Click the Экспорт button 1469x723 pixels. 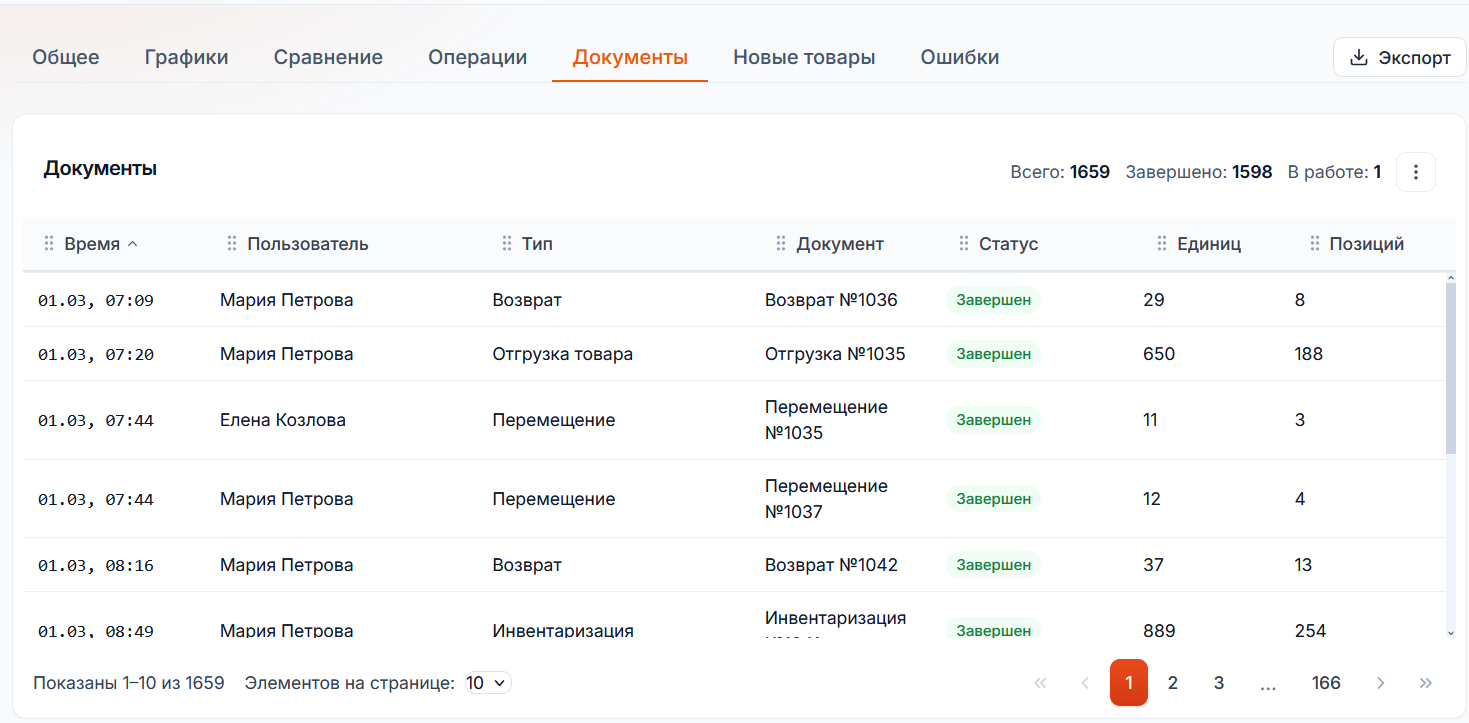pos(1400,57)
